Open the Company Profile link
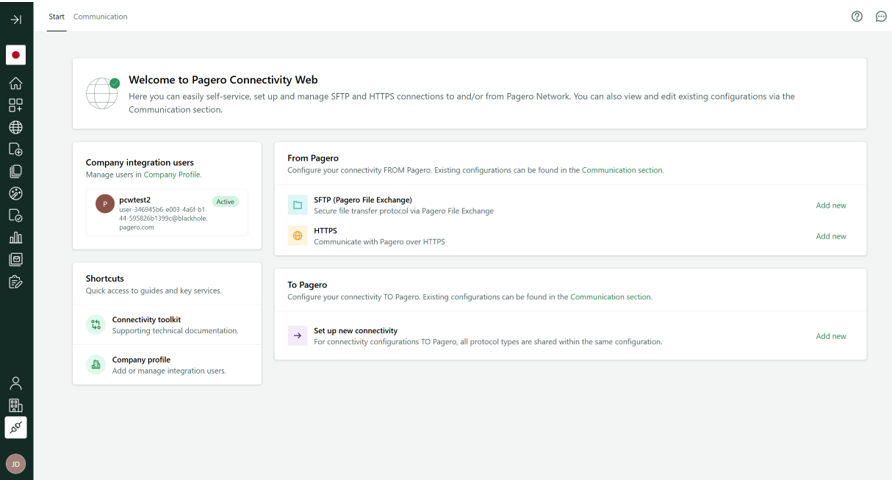 point(172,175)
